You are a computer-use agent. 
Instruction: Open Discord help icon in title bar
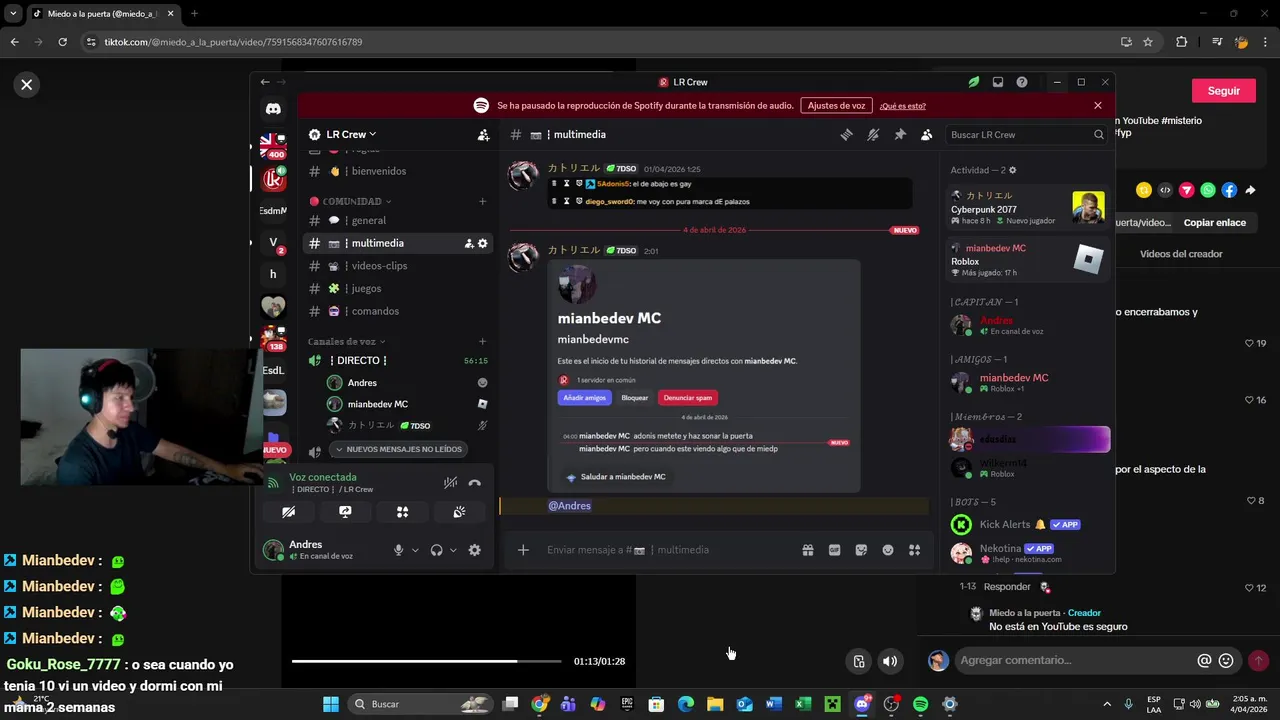pyautogui.click(x=1022, y=82)
